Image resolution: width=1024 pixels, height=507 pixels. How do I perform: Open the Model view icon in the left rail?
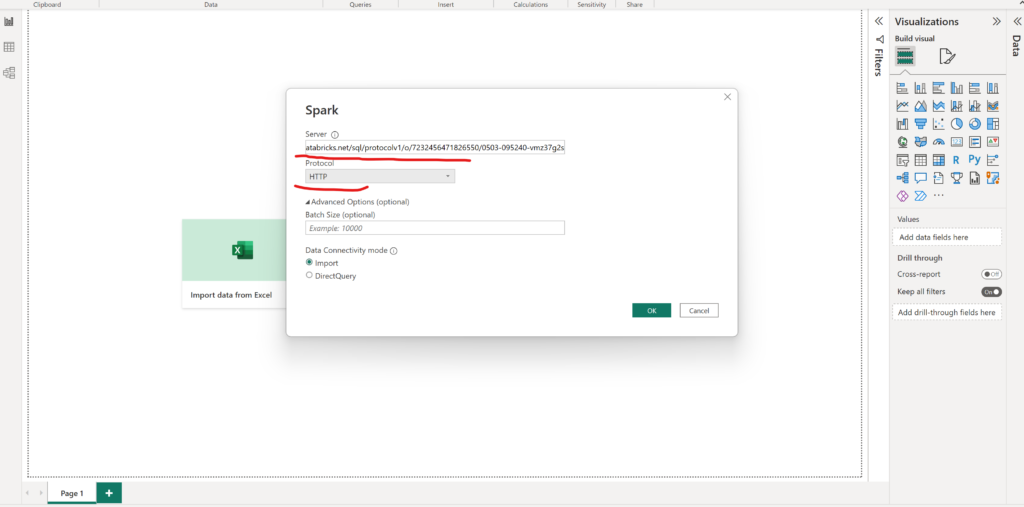9,73
